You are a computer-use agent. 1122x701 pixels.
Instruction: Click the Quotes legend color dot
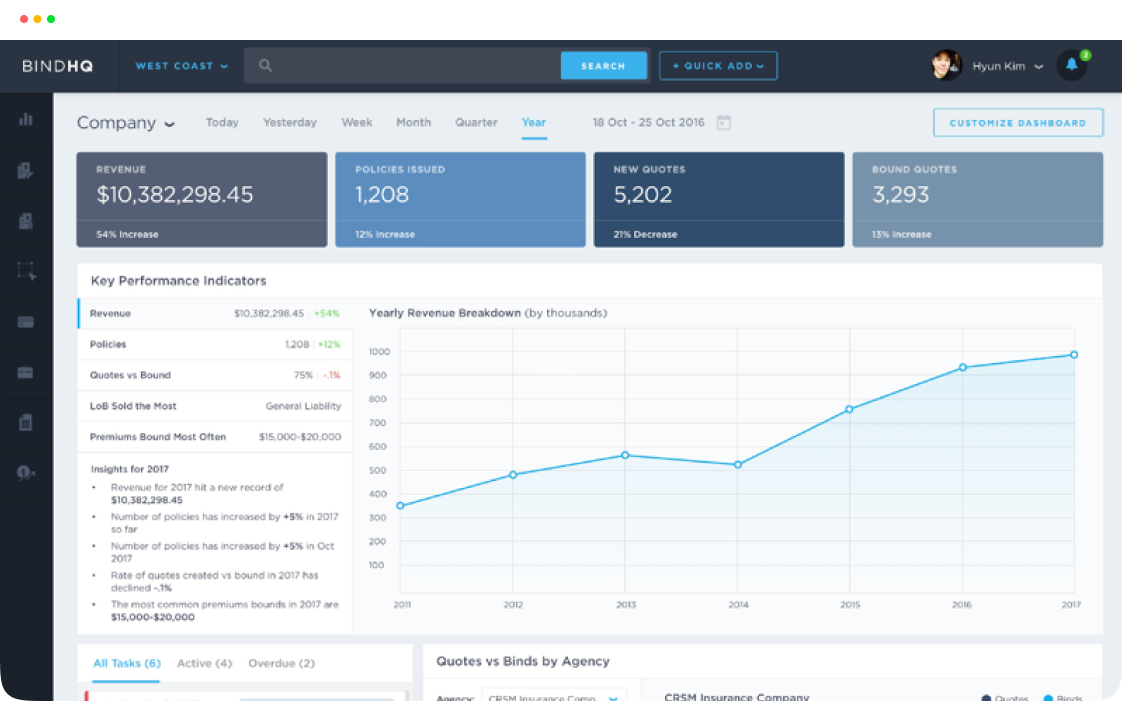[986, 698]
